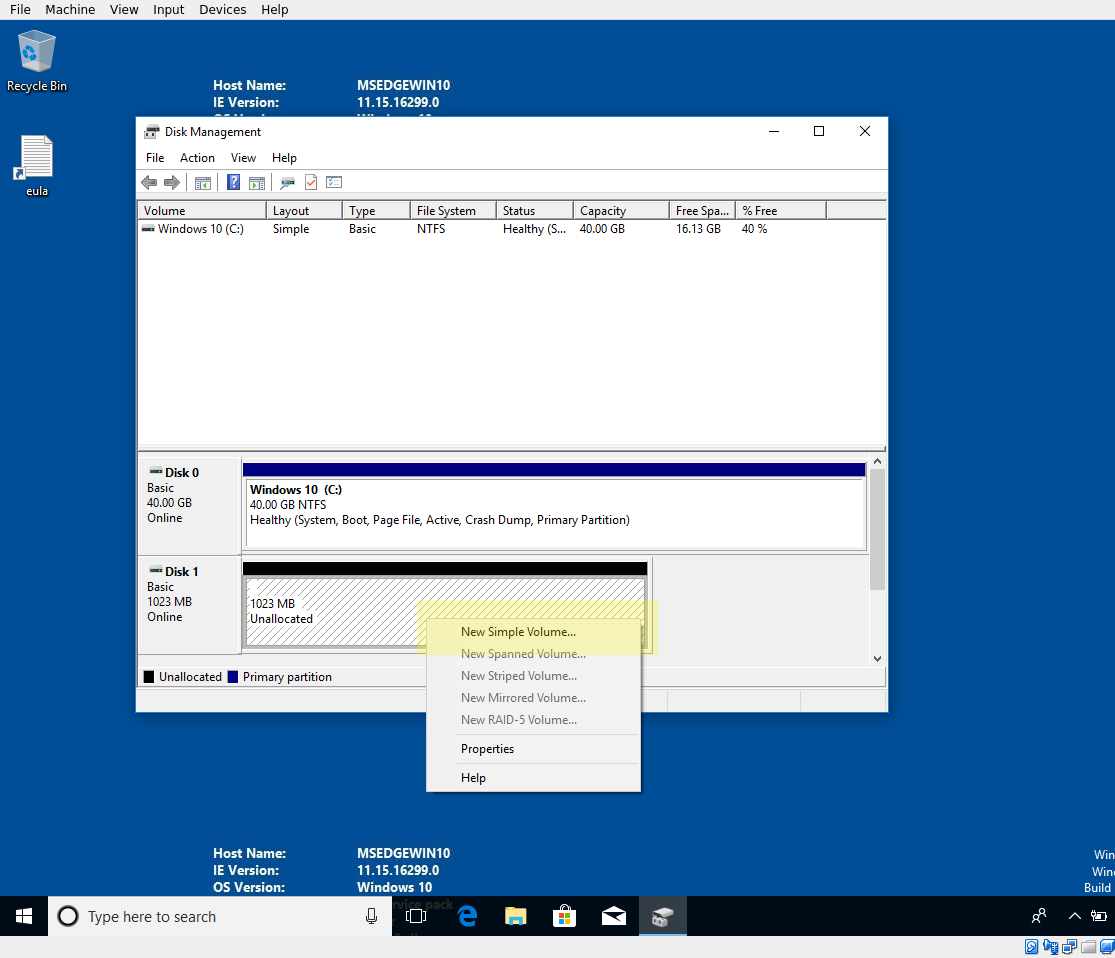Open File Explorer from the taskbar
This screenshot has width=1115, height=958.
point(516,916)
